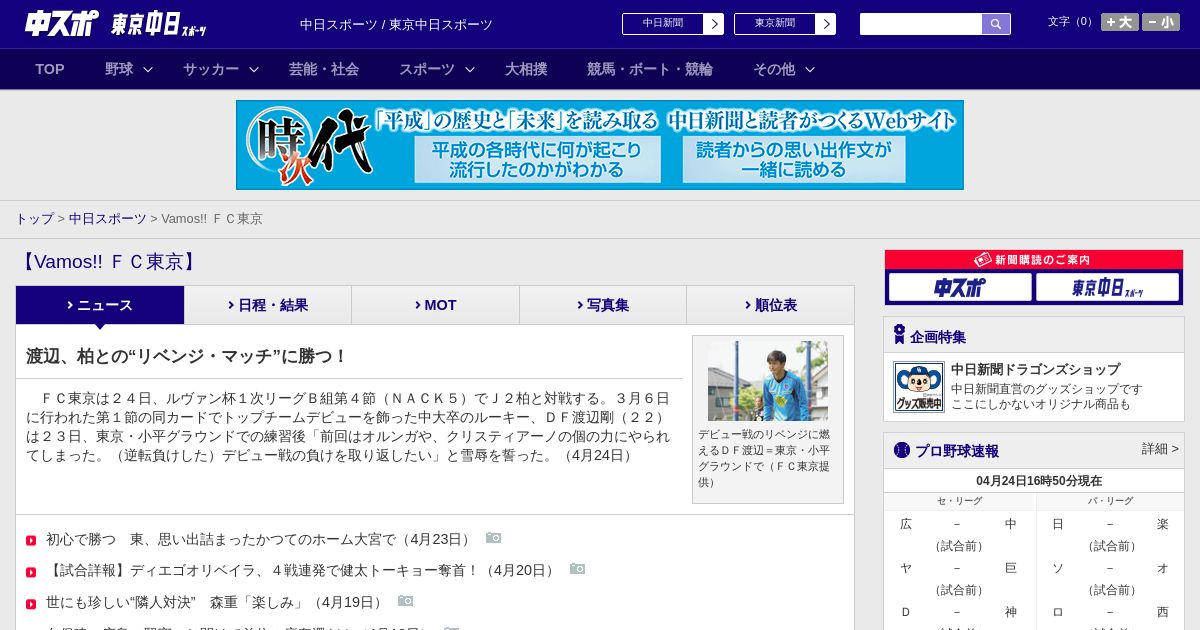The width and height of the screenshot is (1200, 630).
Task: Click camera icon beside 4月19日 article
Action: click(x=405, y=601)
